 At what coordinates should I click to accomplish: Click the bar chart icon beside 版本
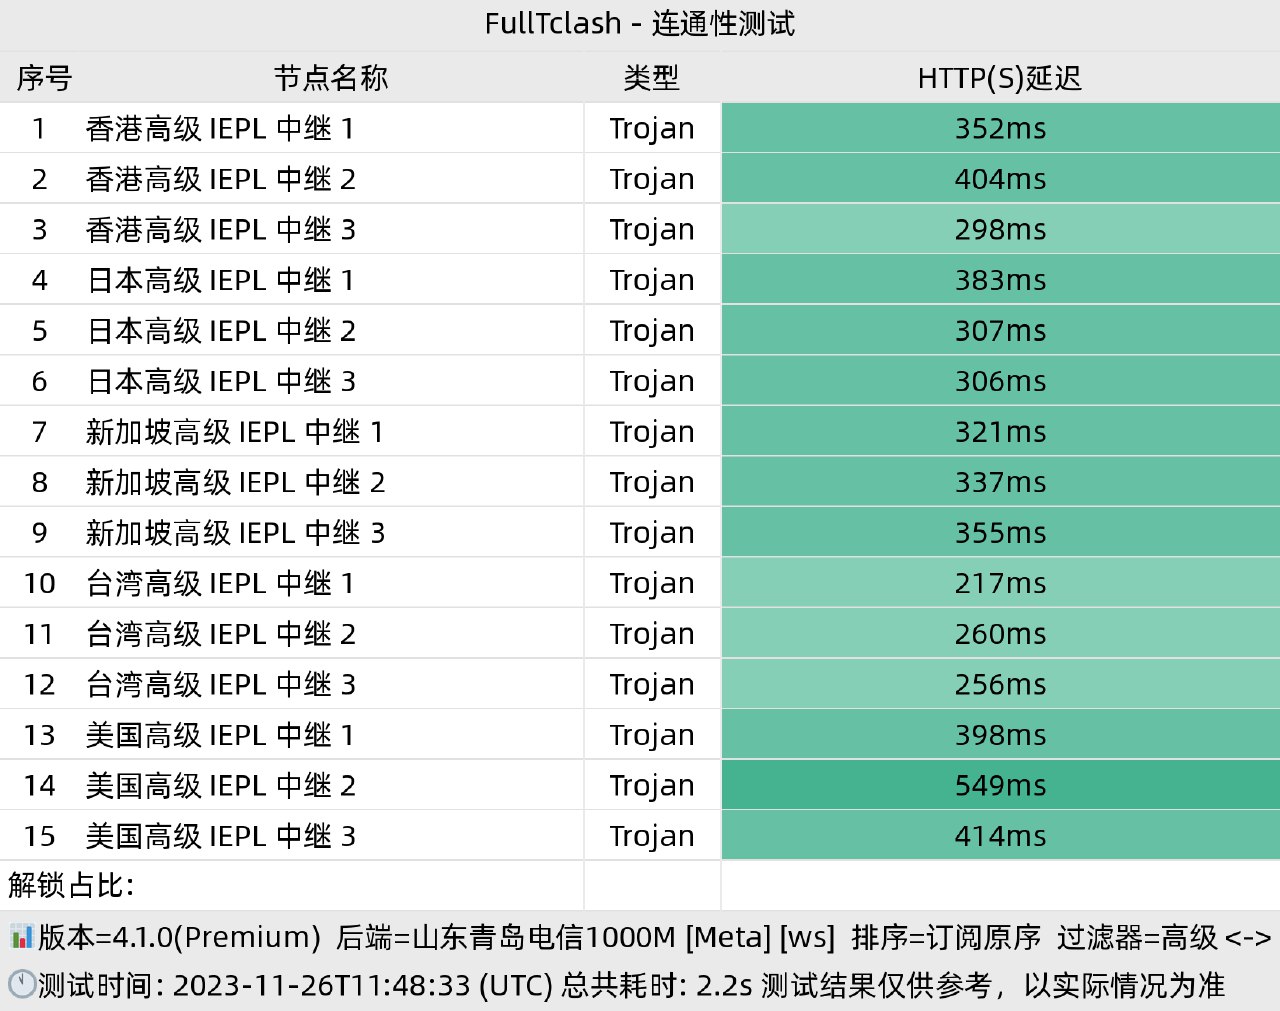[x=21, y=937]
